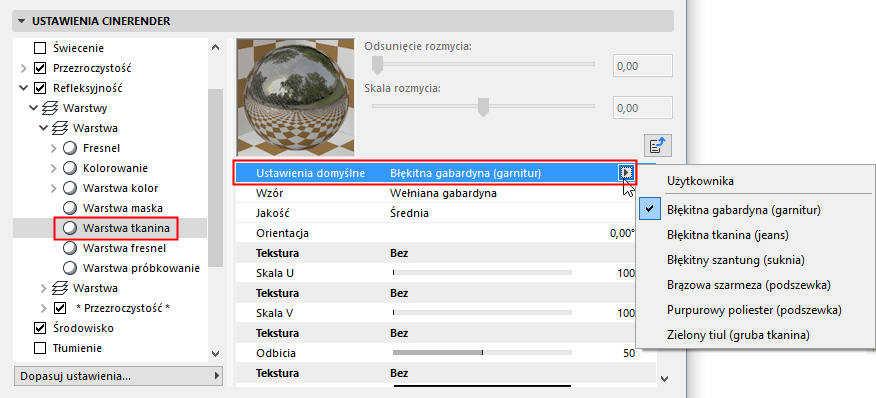Select Błękitny szantung (suknia) preset
The image size is (876, 398).
pos(736,260)
